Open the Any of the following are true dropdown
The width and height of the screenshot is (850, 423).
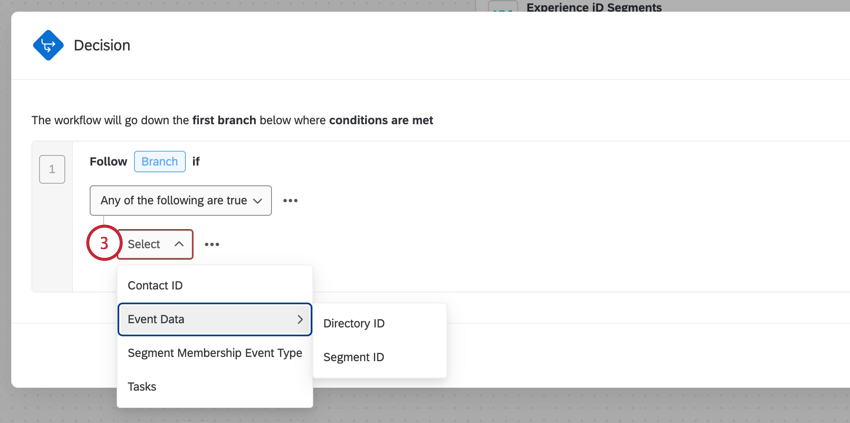(x=181, y=201)
